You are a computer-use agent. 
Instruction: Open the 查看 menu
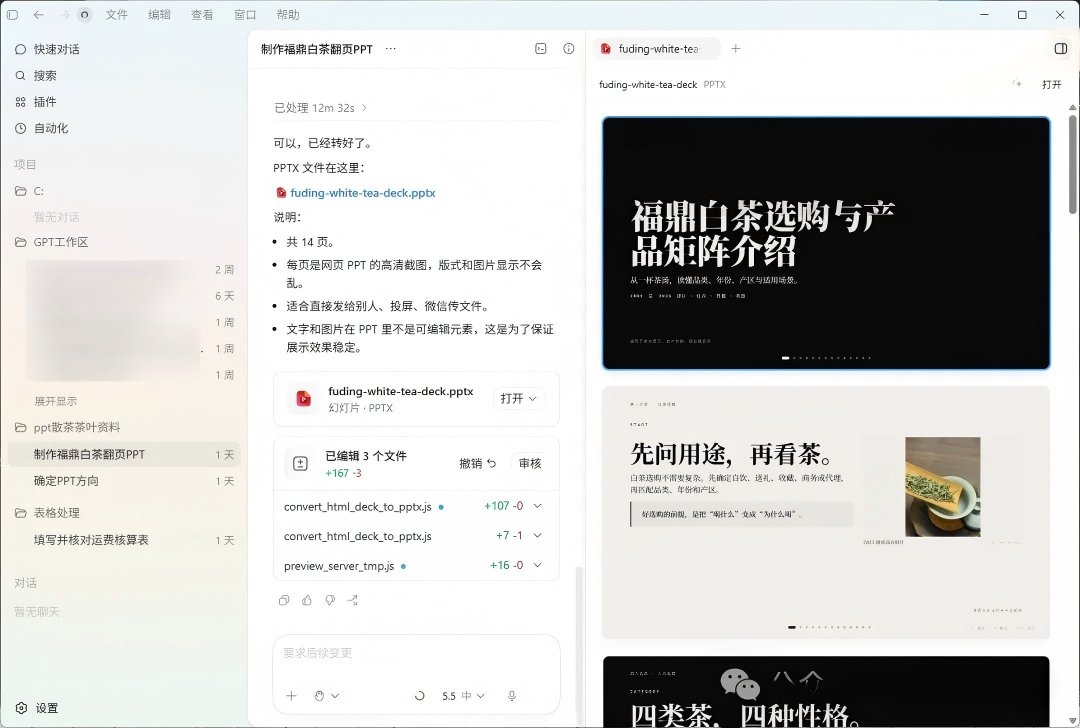tap(202, 14)
